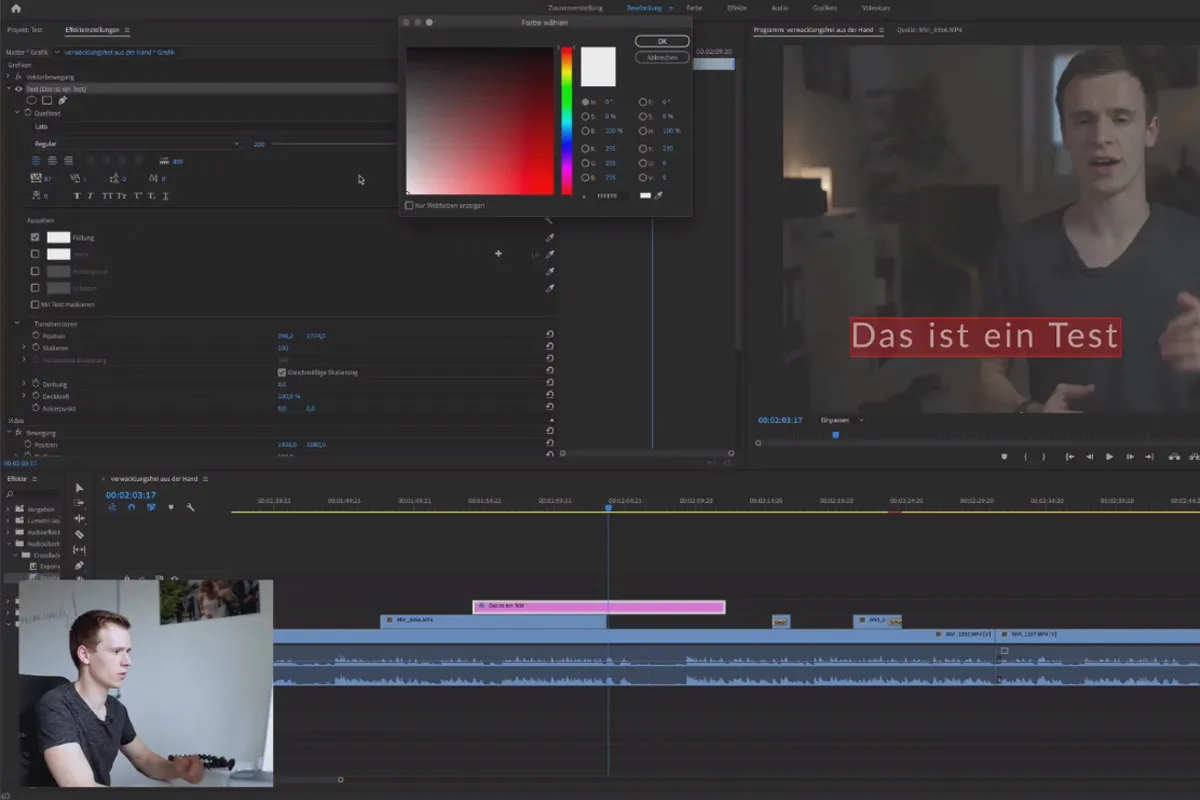Select the pen mask tool under the text layer
The height and width of the screenshot is (800, 1200).
[x=62, y=100]
